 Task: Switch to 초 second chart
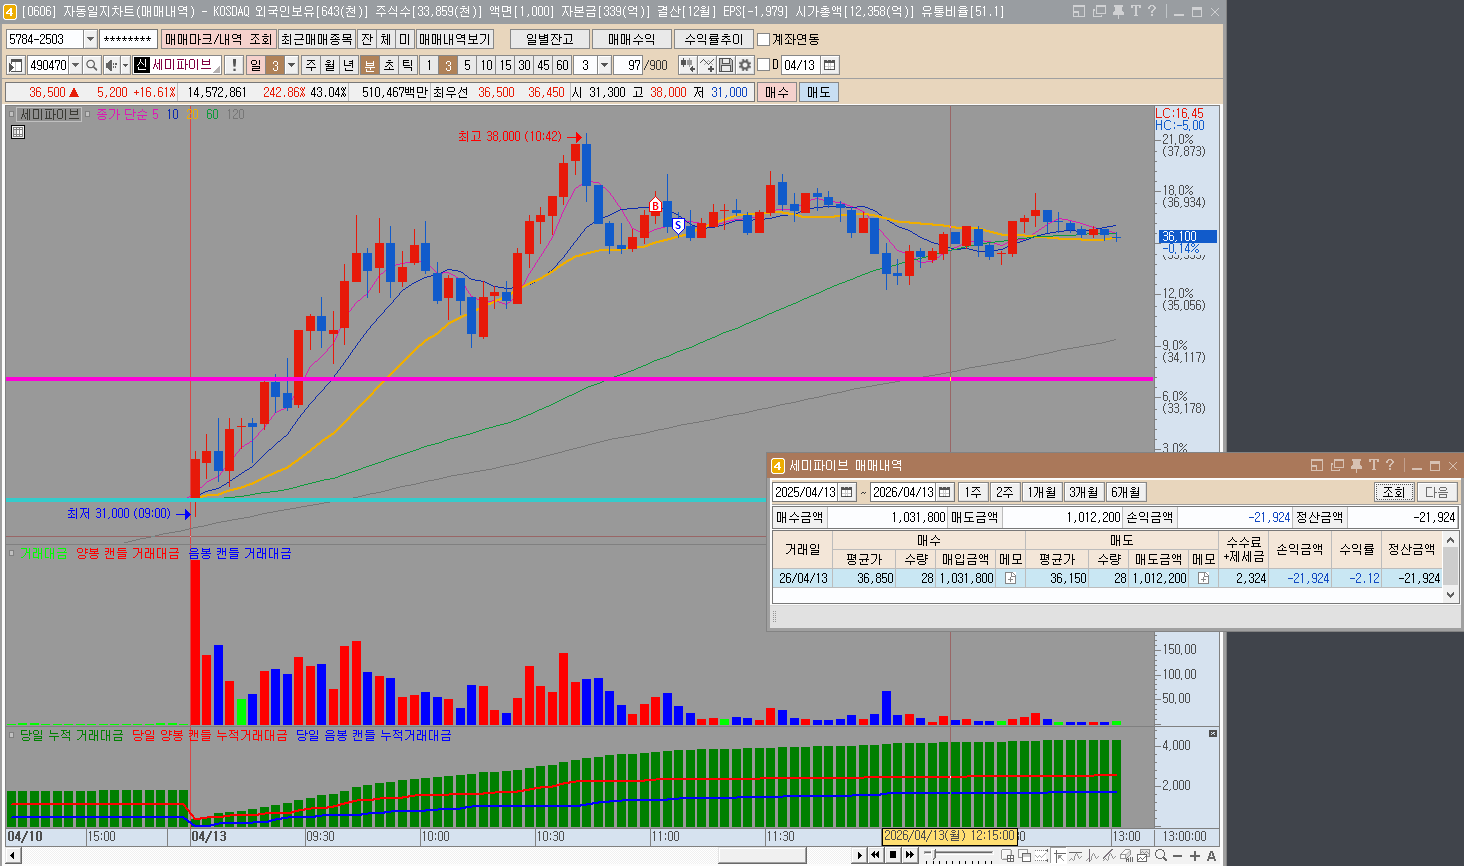pos(389,65)
